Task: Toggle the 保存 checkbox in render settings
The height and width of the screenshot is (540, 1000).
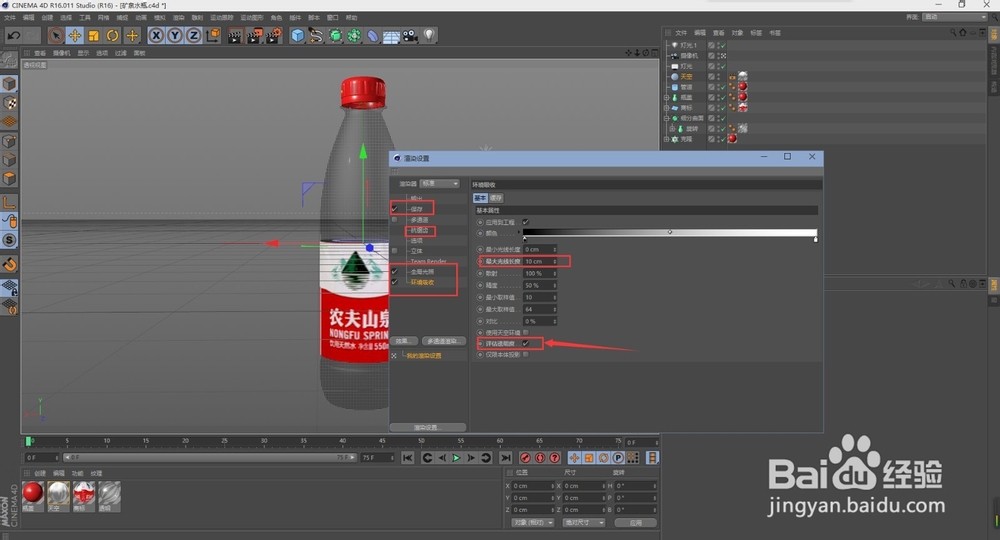Action: tap(394, 208)
